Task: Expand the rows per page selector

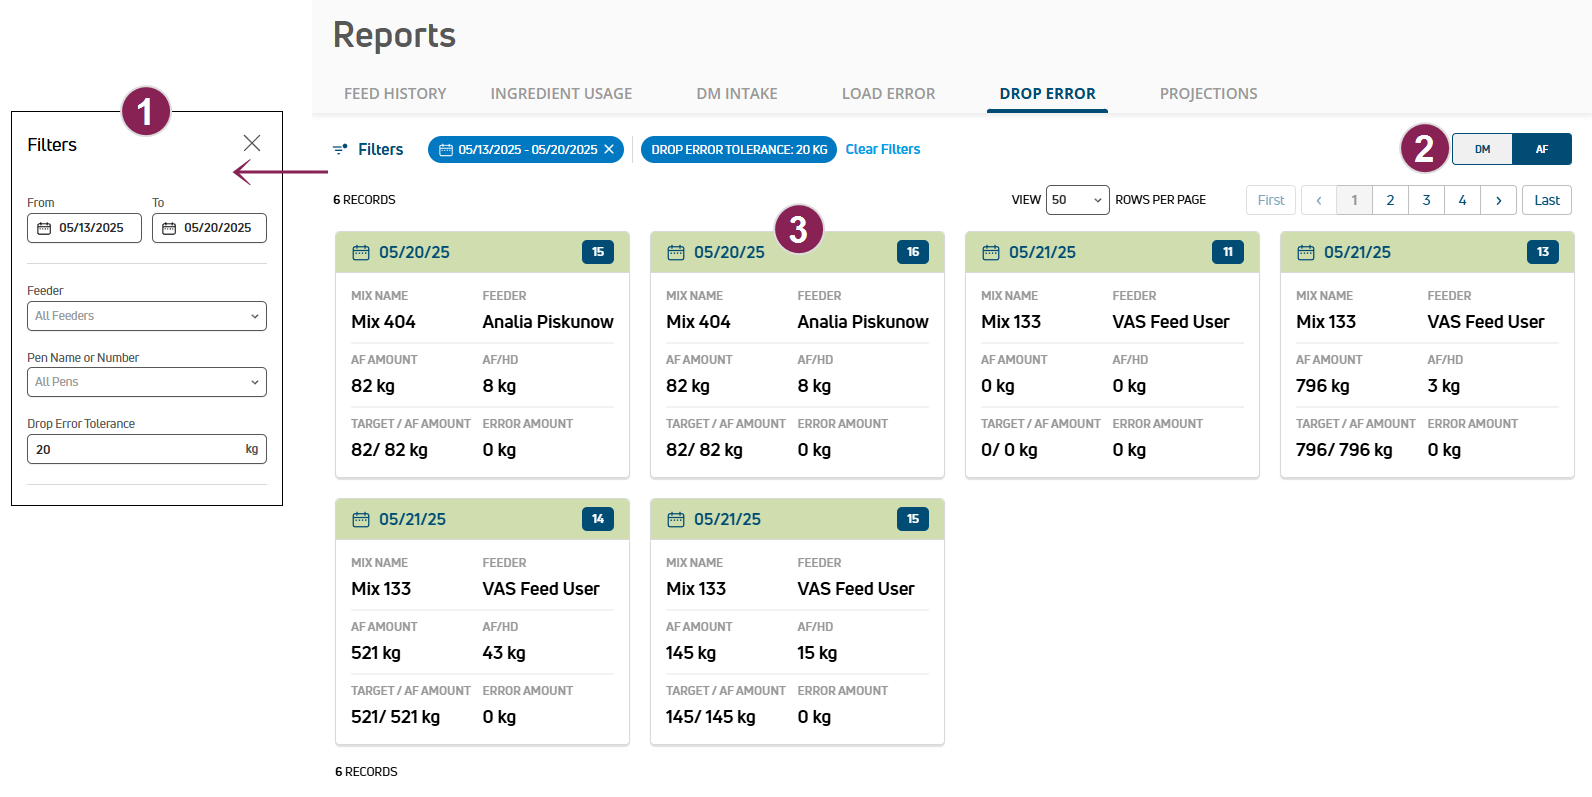Action: tap(1077, 200)
